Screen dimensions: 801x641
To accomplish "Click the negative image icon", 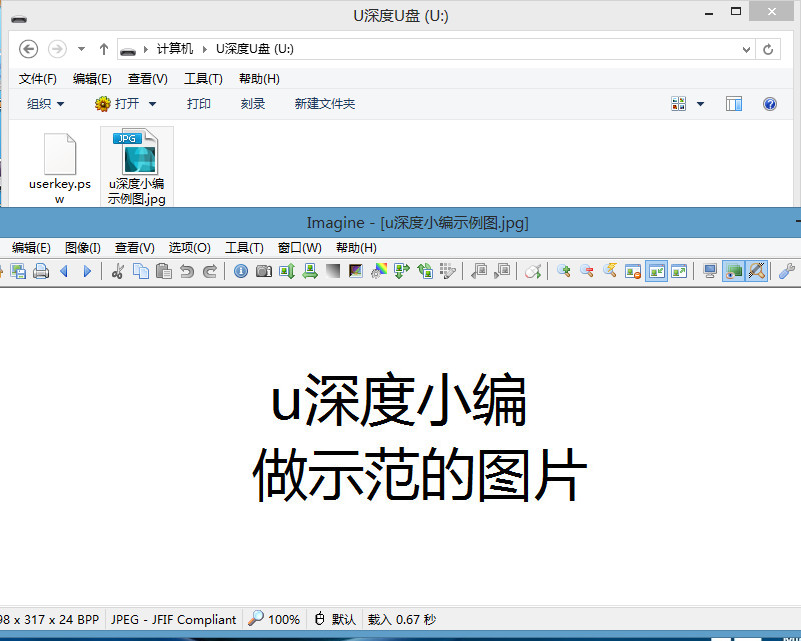I will (356, 271).
